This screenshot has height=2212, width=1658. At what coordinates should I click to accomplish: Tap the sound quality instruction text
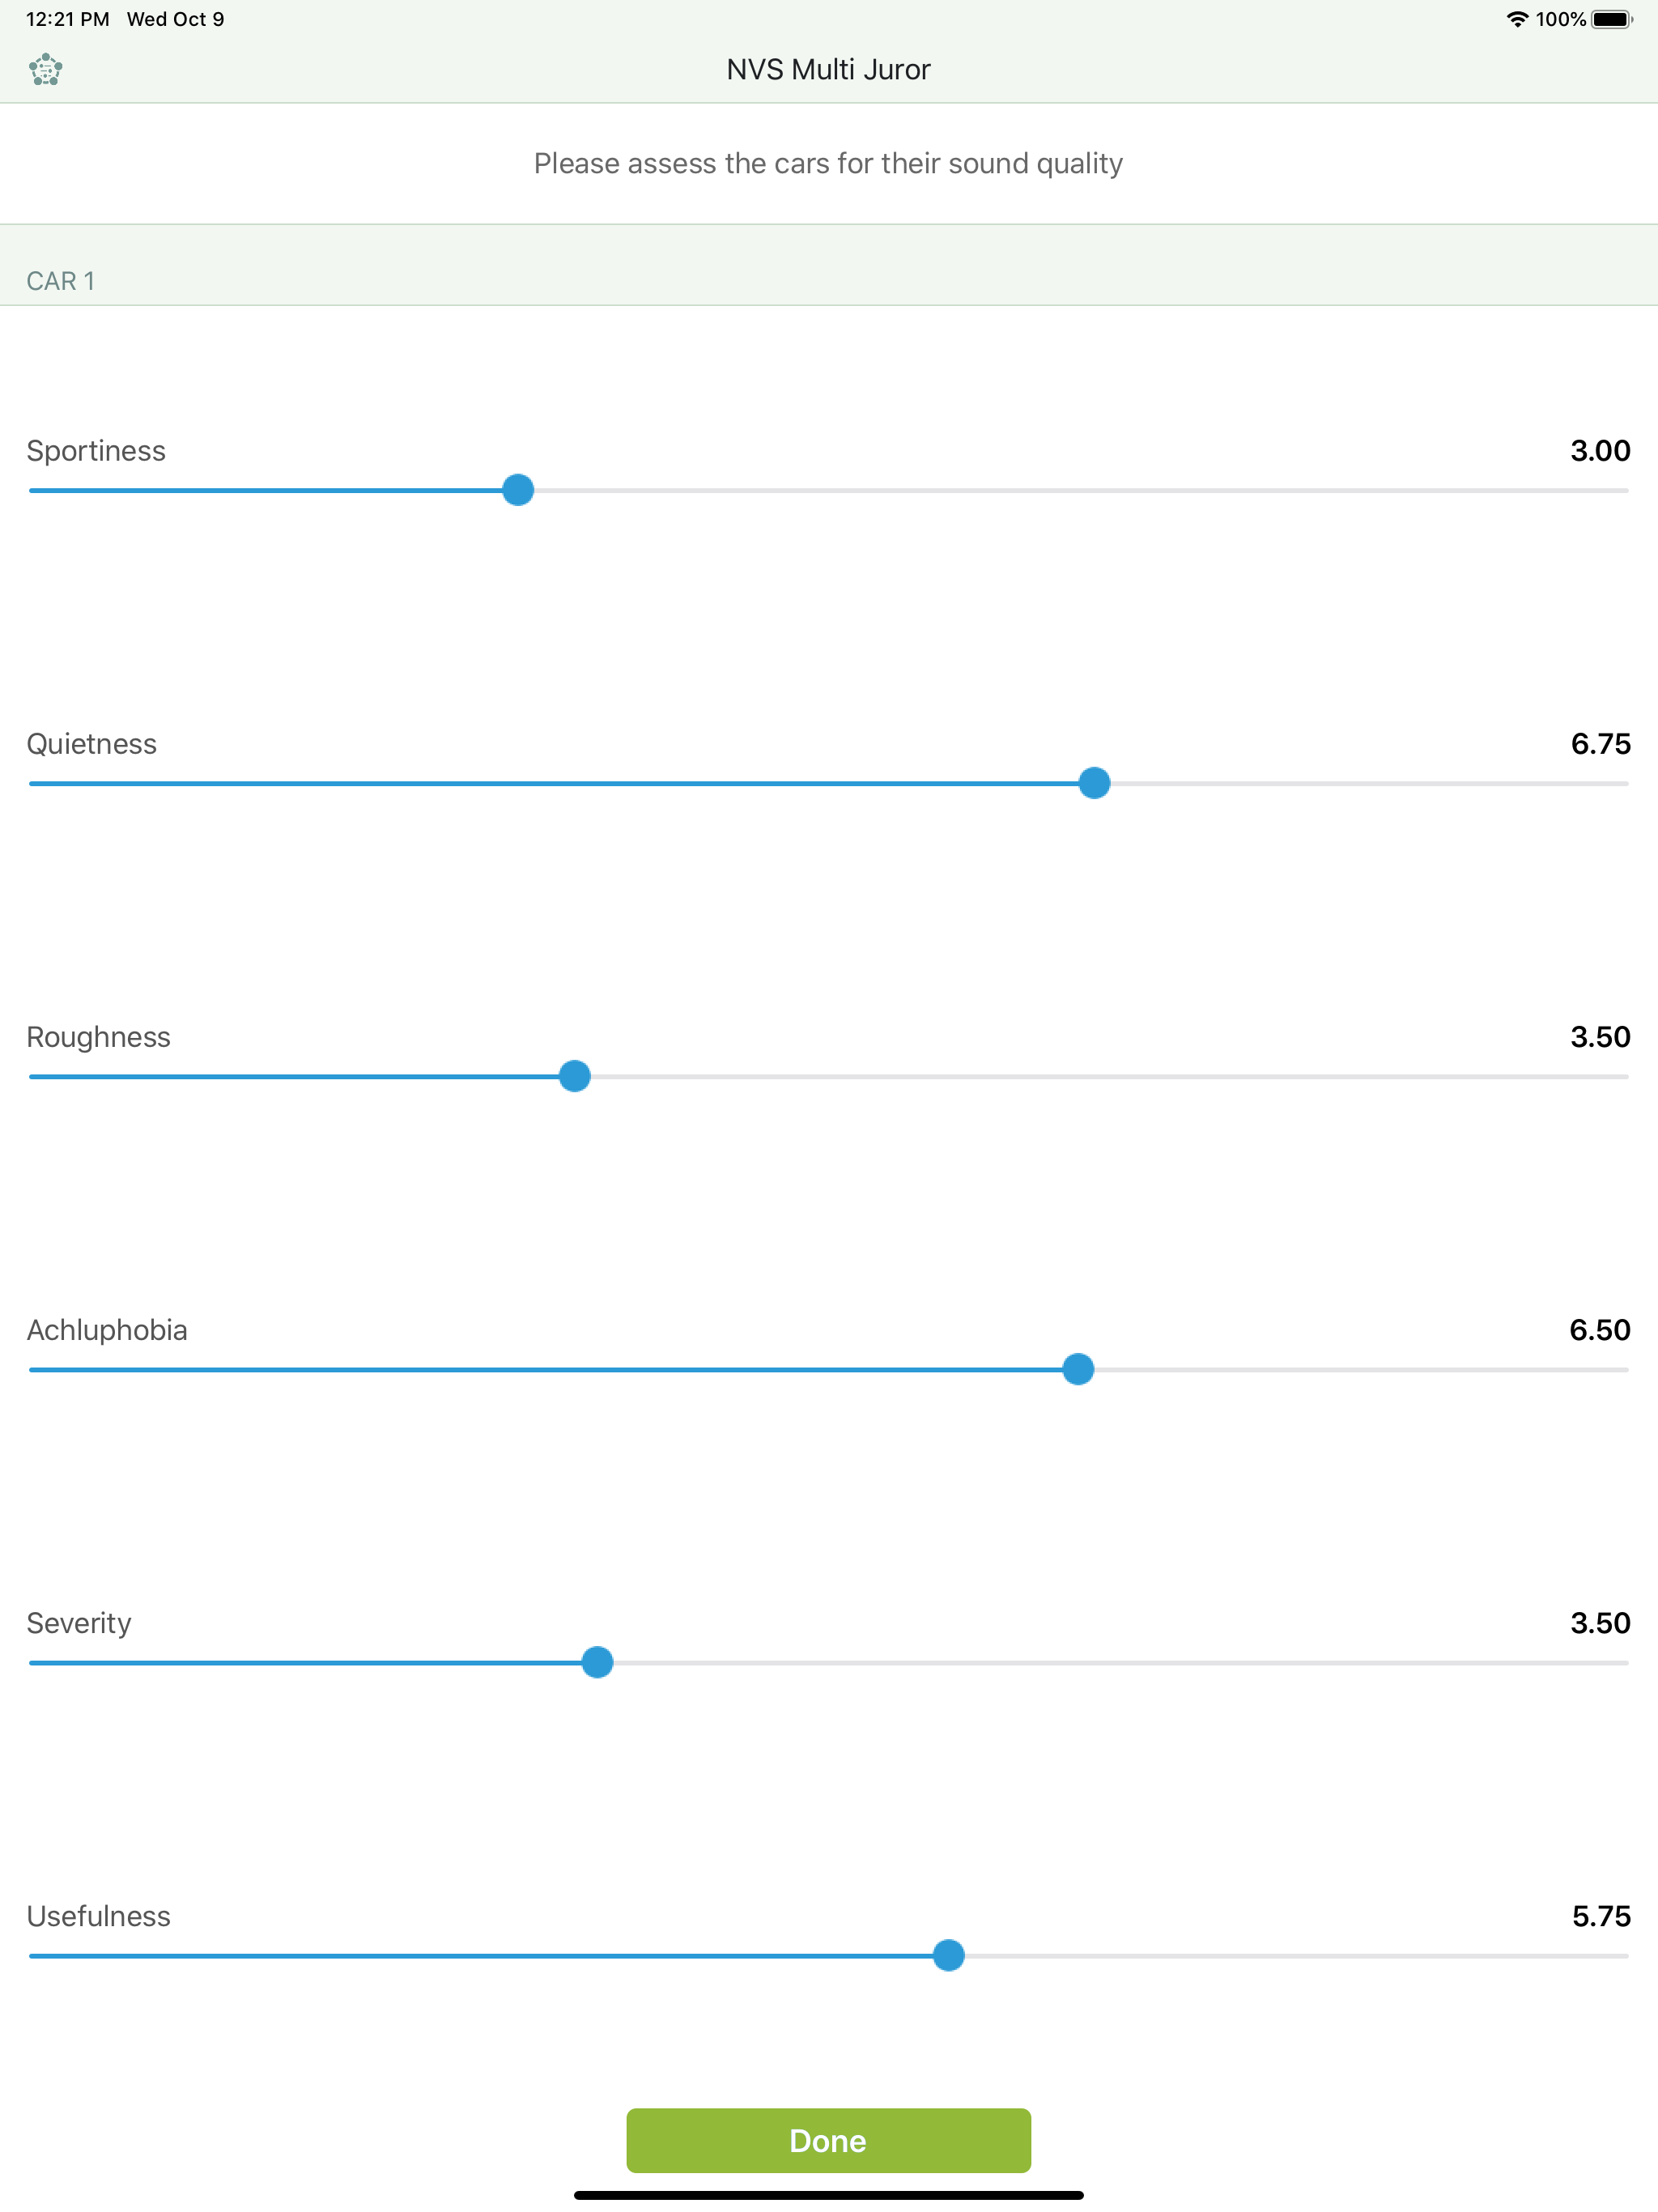point(828,163)
